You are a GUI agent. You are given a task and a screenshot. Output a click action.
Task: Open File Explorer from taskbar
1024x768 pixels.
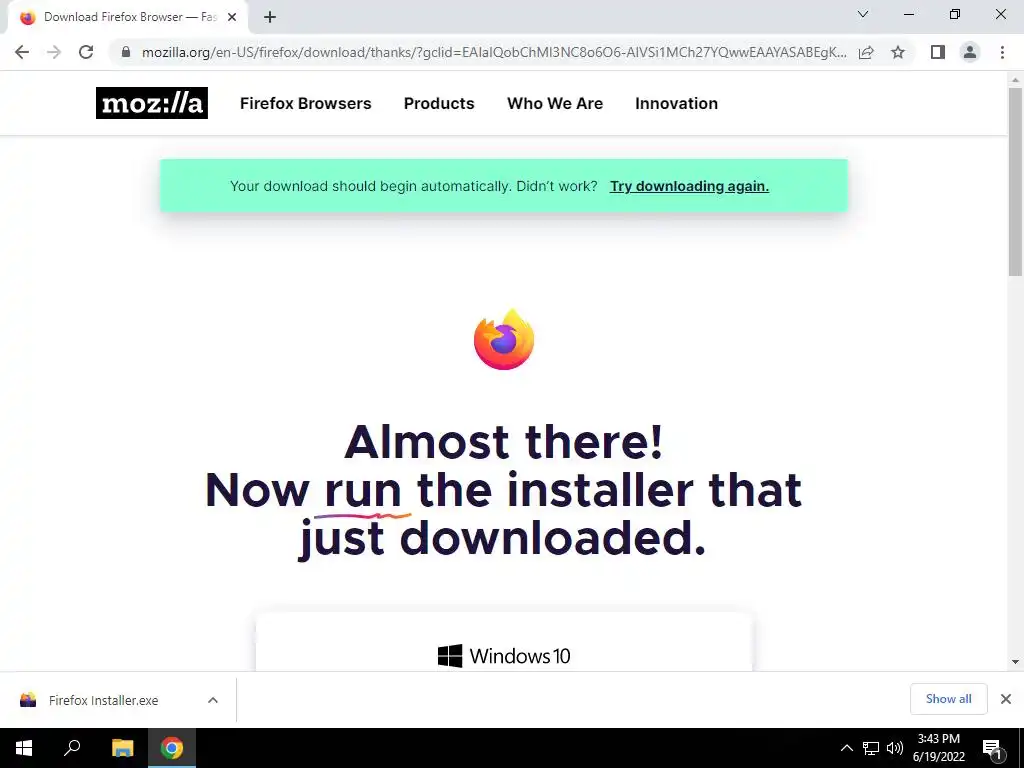(122, 748)
